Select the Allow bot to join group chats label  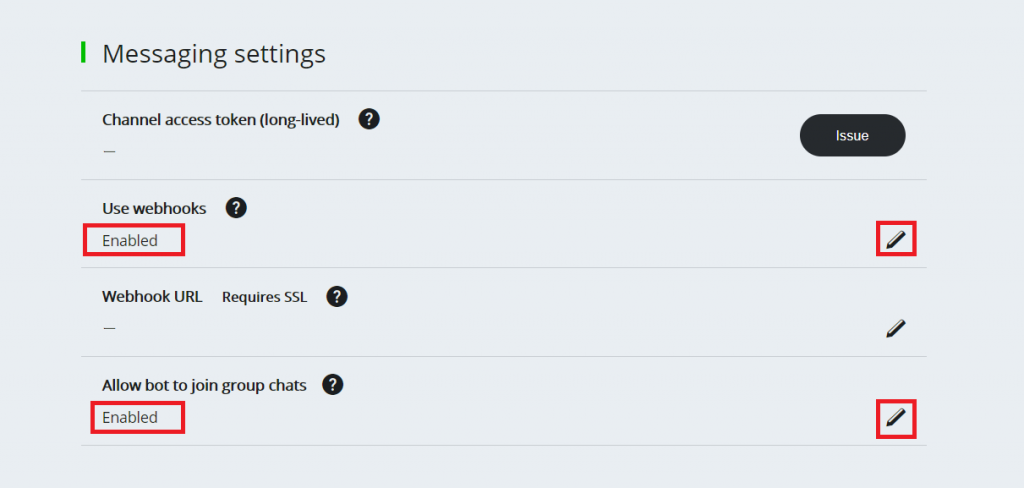(204, 384)
